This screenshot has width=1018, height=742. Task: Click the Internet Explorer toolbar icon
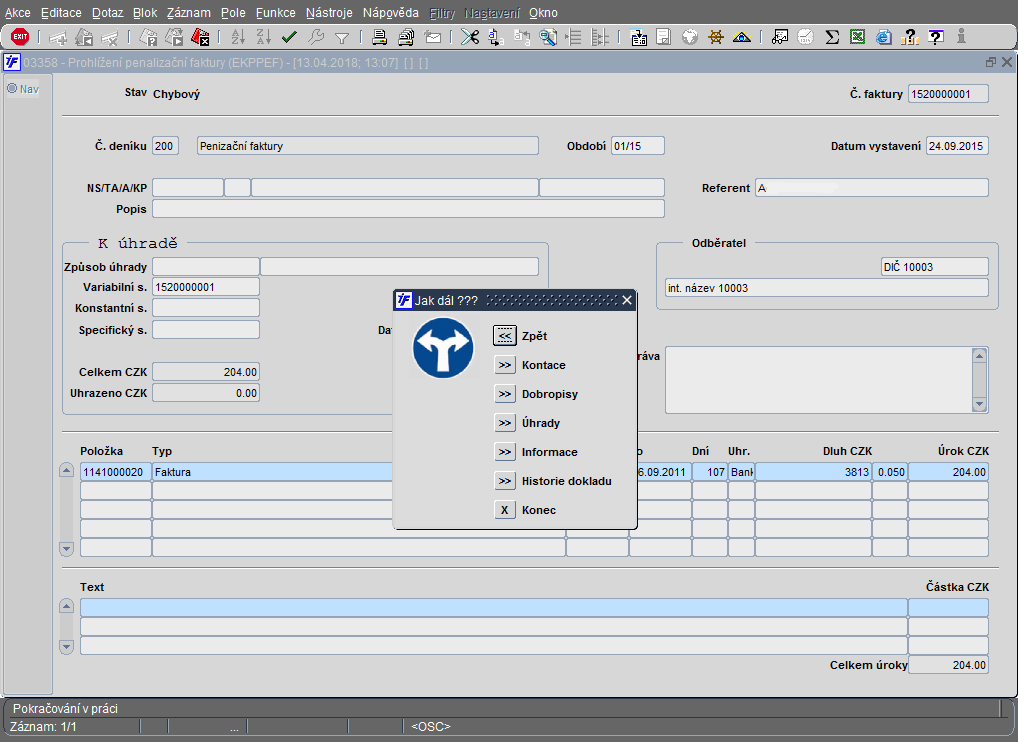[884, 37]
